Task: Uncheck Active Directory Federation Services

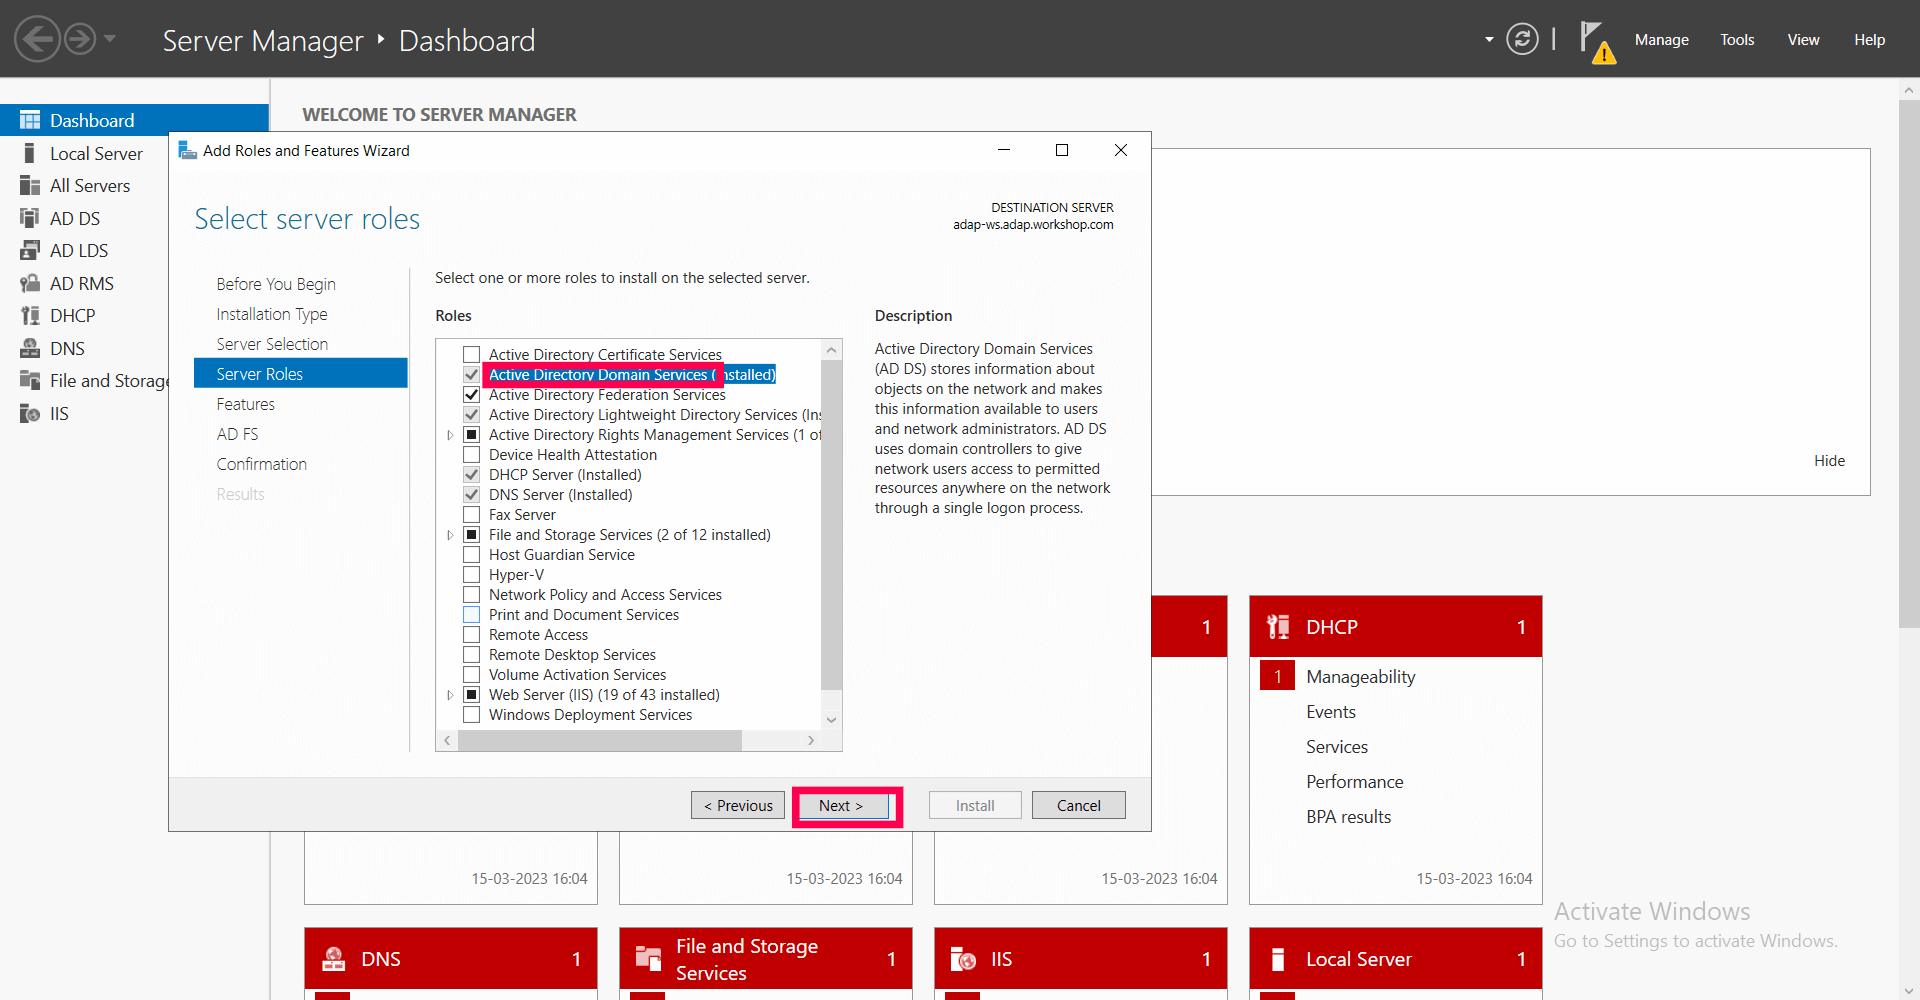Action: [470, 394]
